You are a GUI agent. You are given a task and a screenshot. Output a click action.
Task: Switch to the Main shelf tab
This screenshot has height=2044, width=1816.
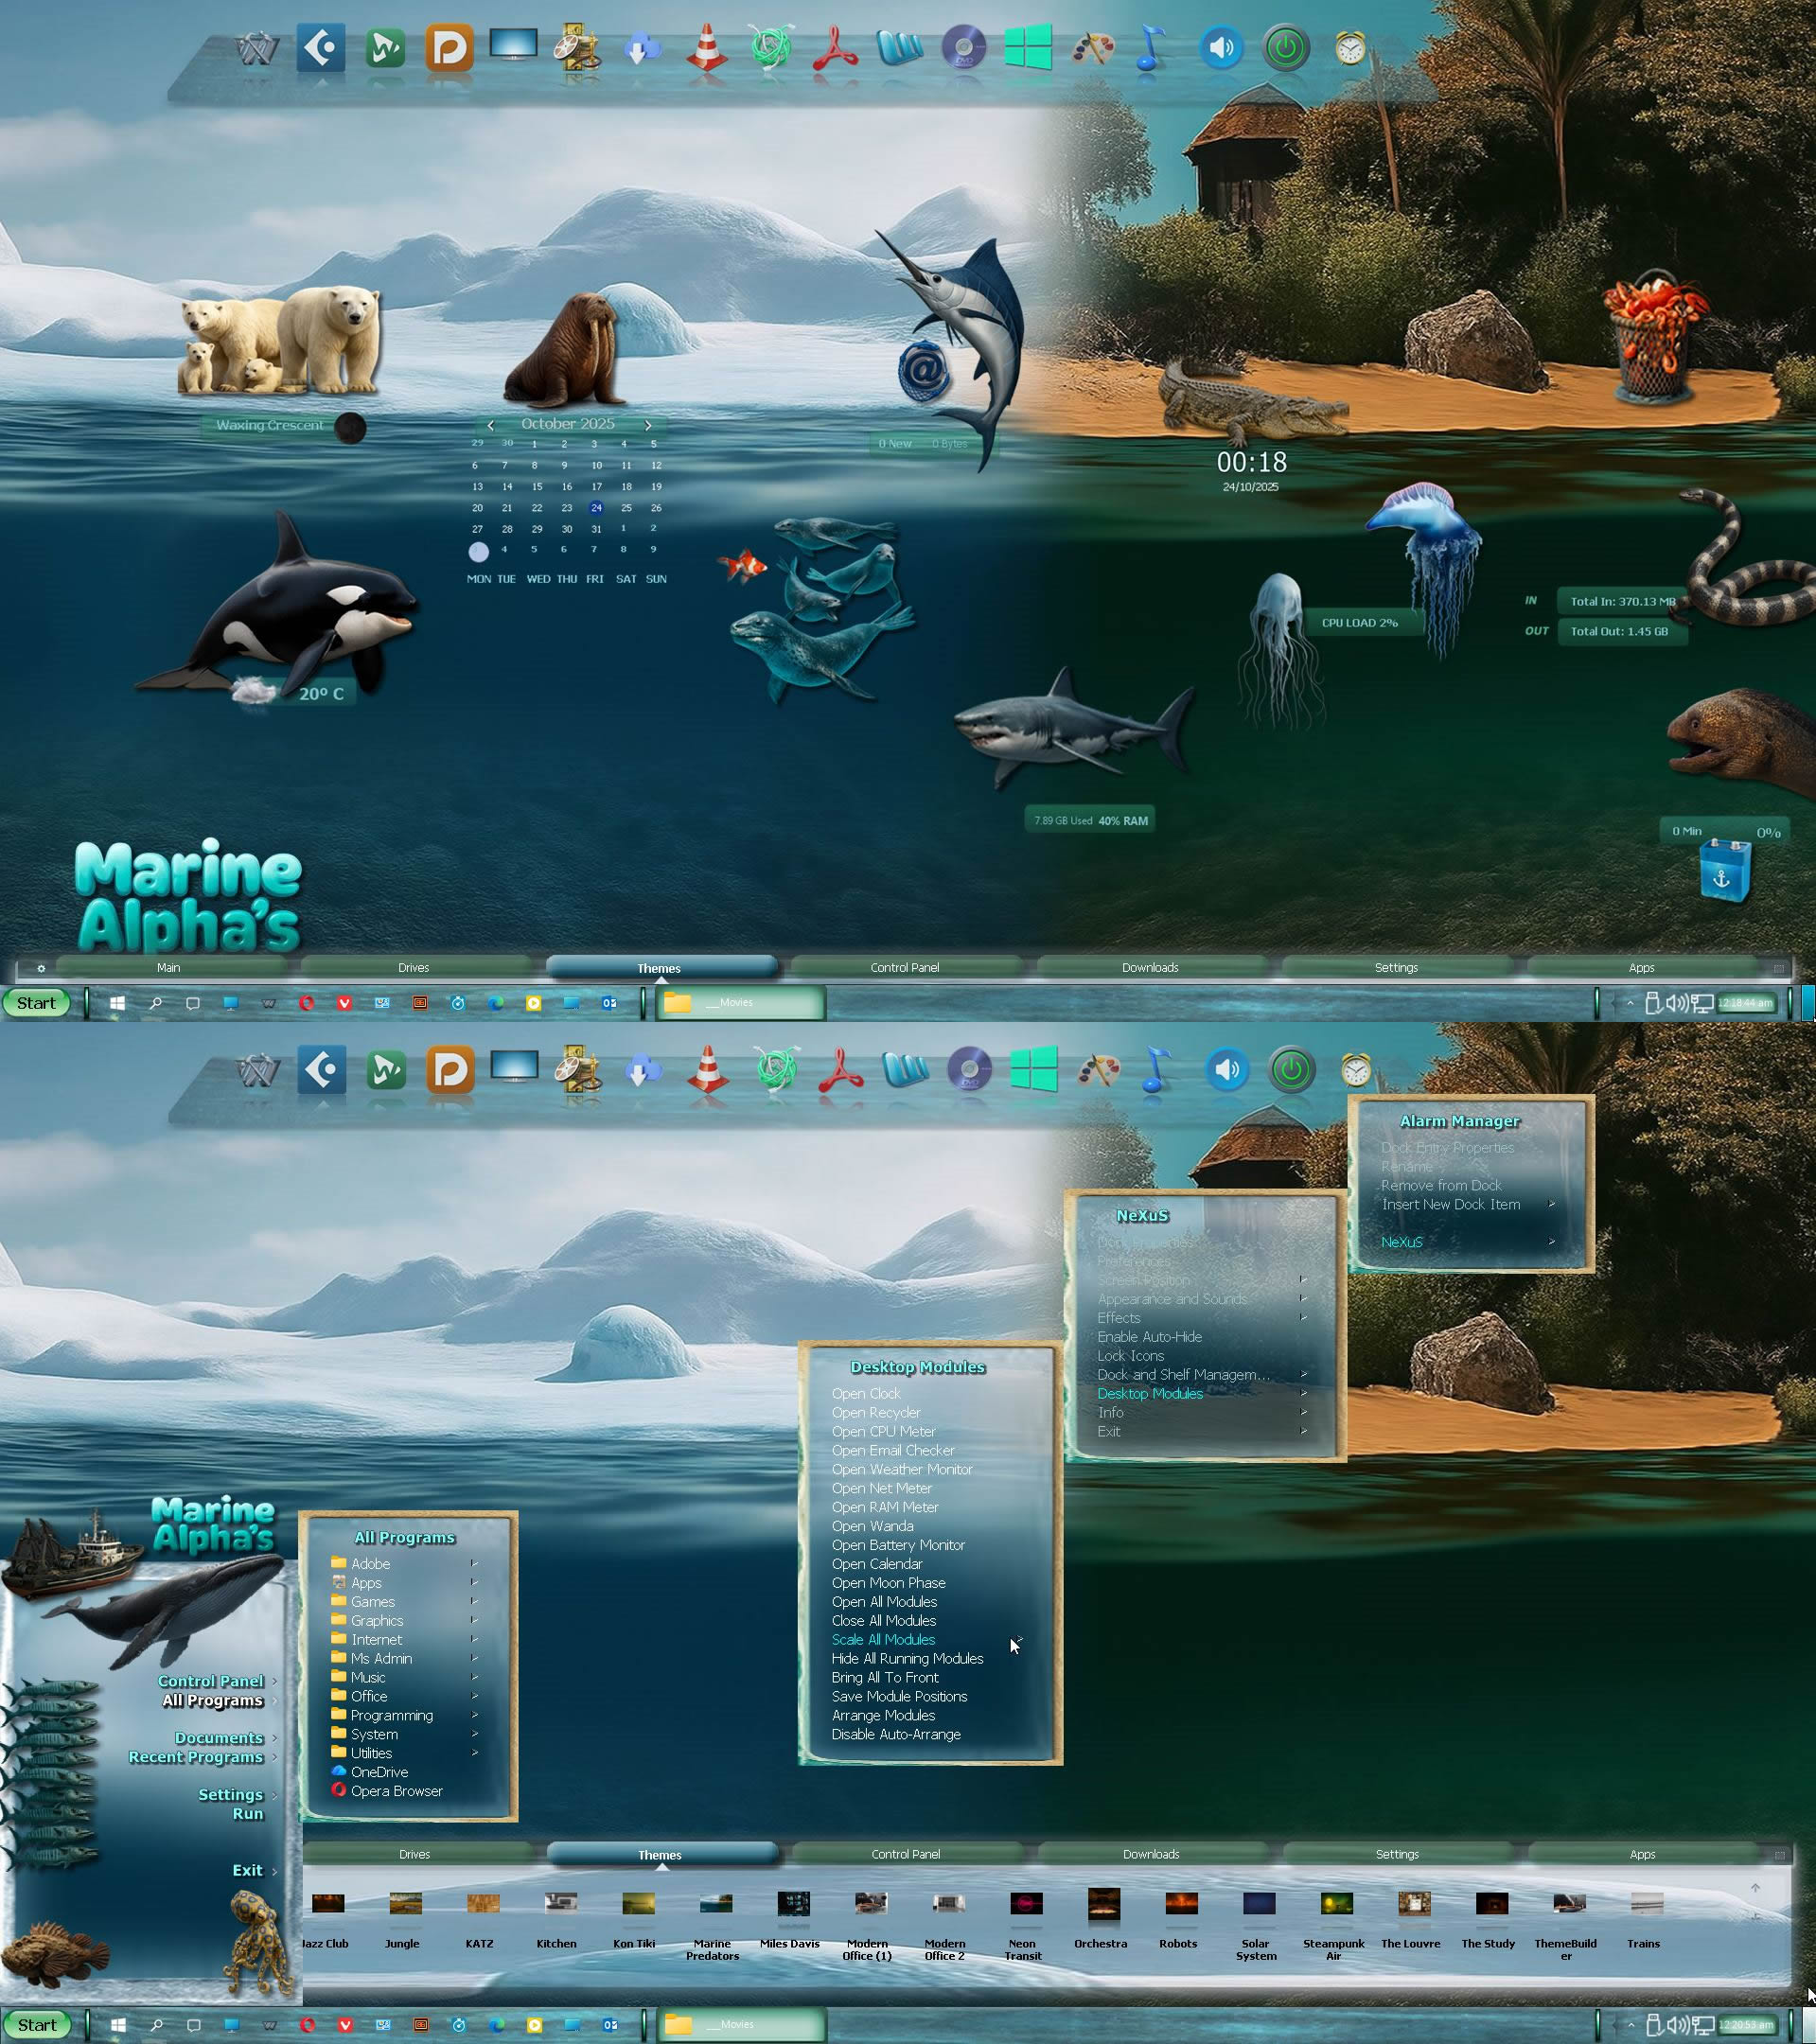tap(168, 967)
